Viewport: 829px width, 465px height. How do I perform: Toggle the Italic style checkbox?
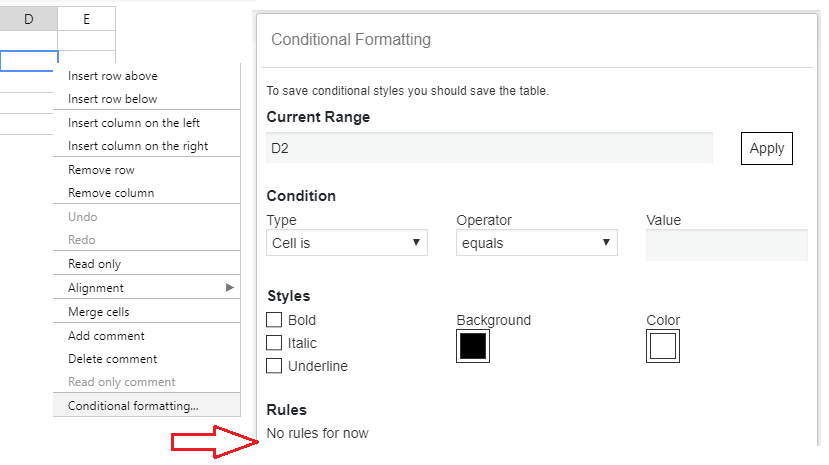coord(274,343)
